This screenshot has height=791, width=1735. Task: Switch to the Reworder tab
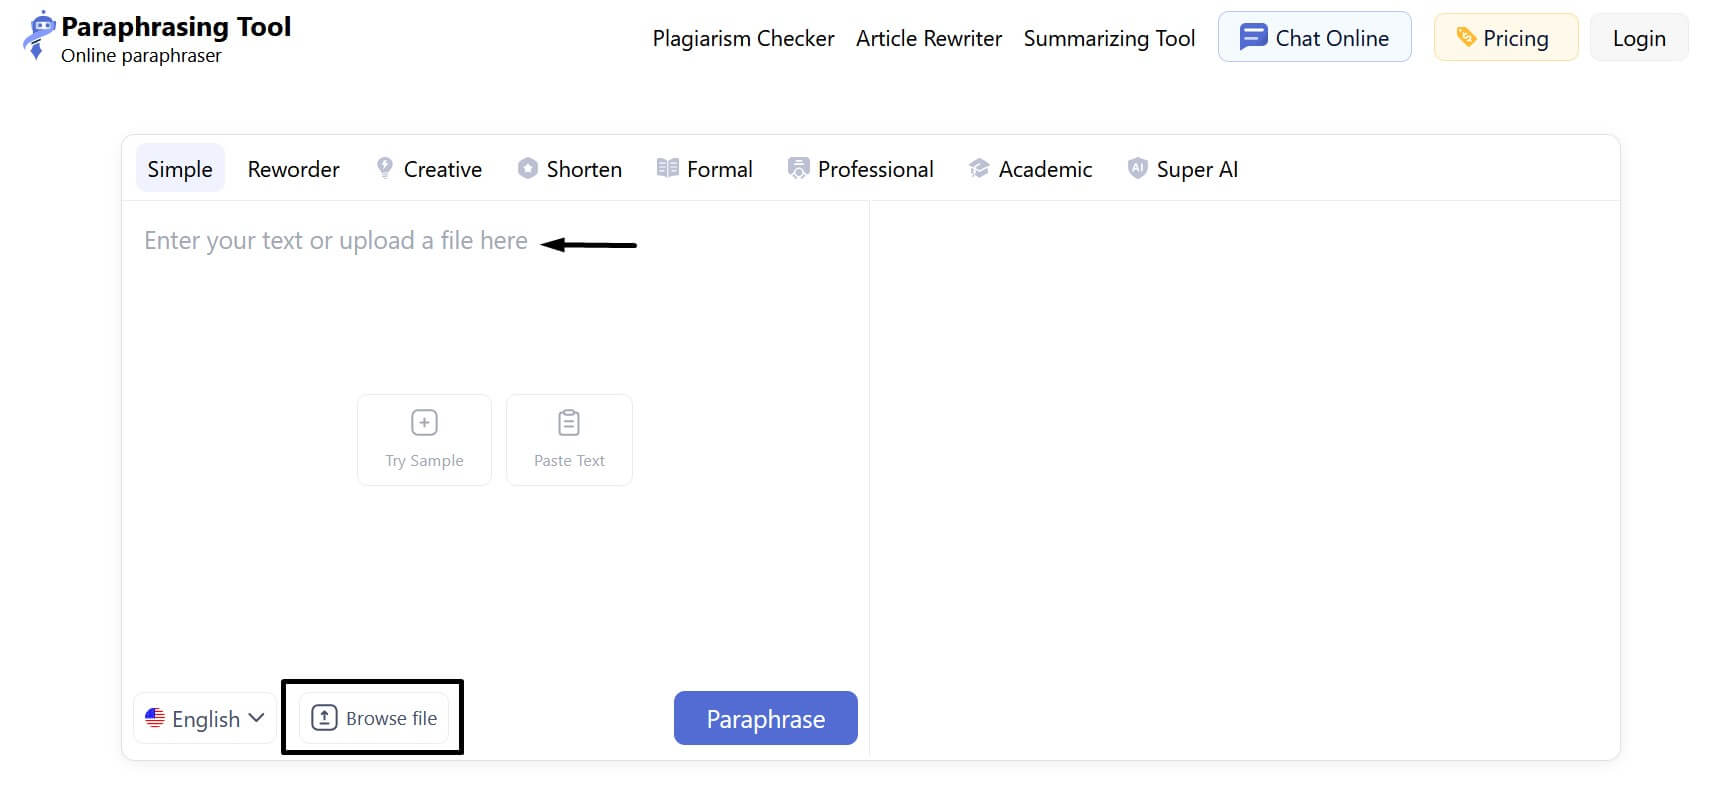coord(294,169)
